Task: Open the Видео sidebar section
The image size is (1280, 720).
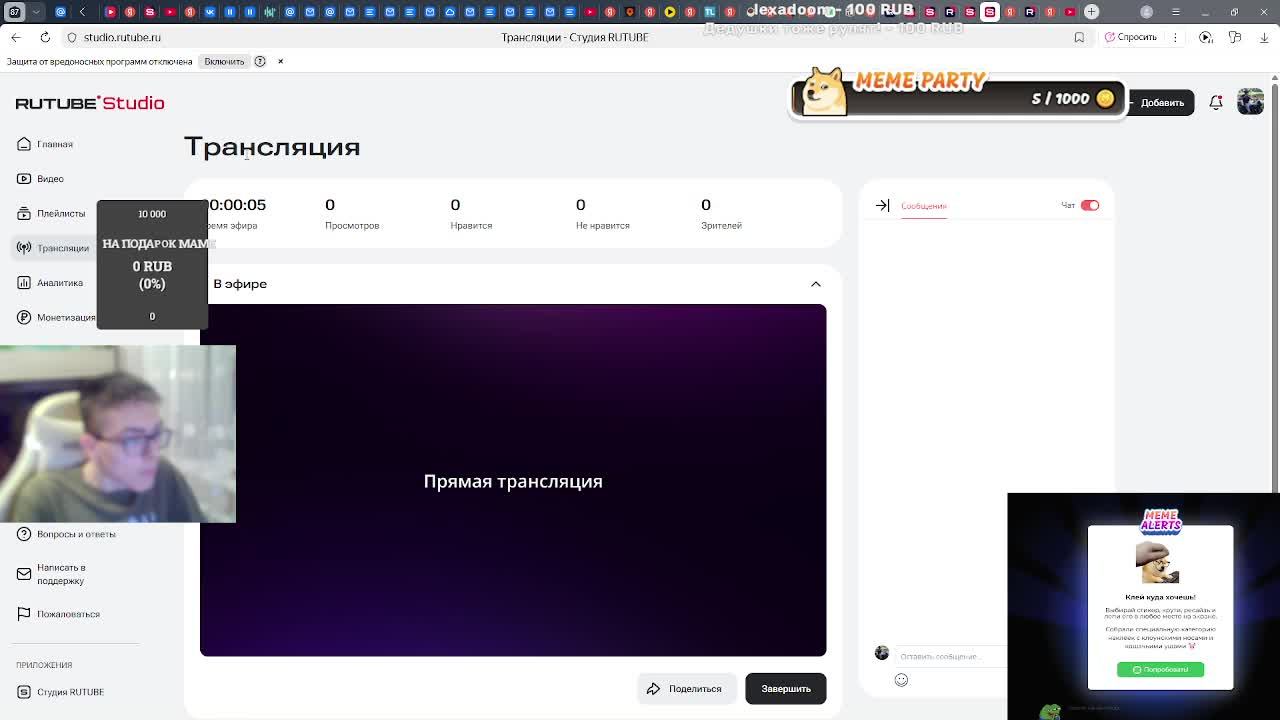Action: point(40,178)
